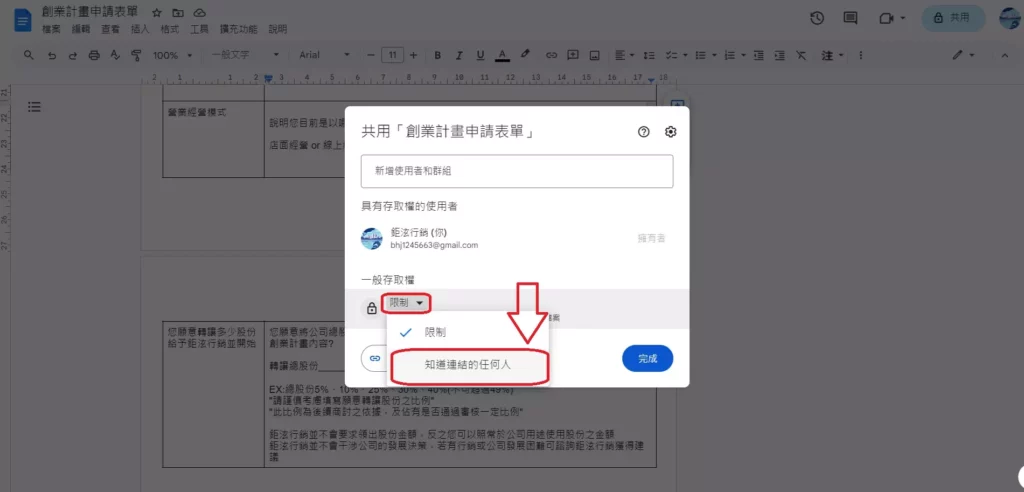Open the 檔案 menu

coord(51,29)
